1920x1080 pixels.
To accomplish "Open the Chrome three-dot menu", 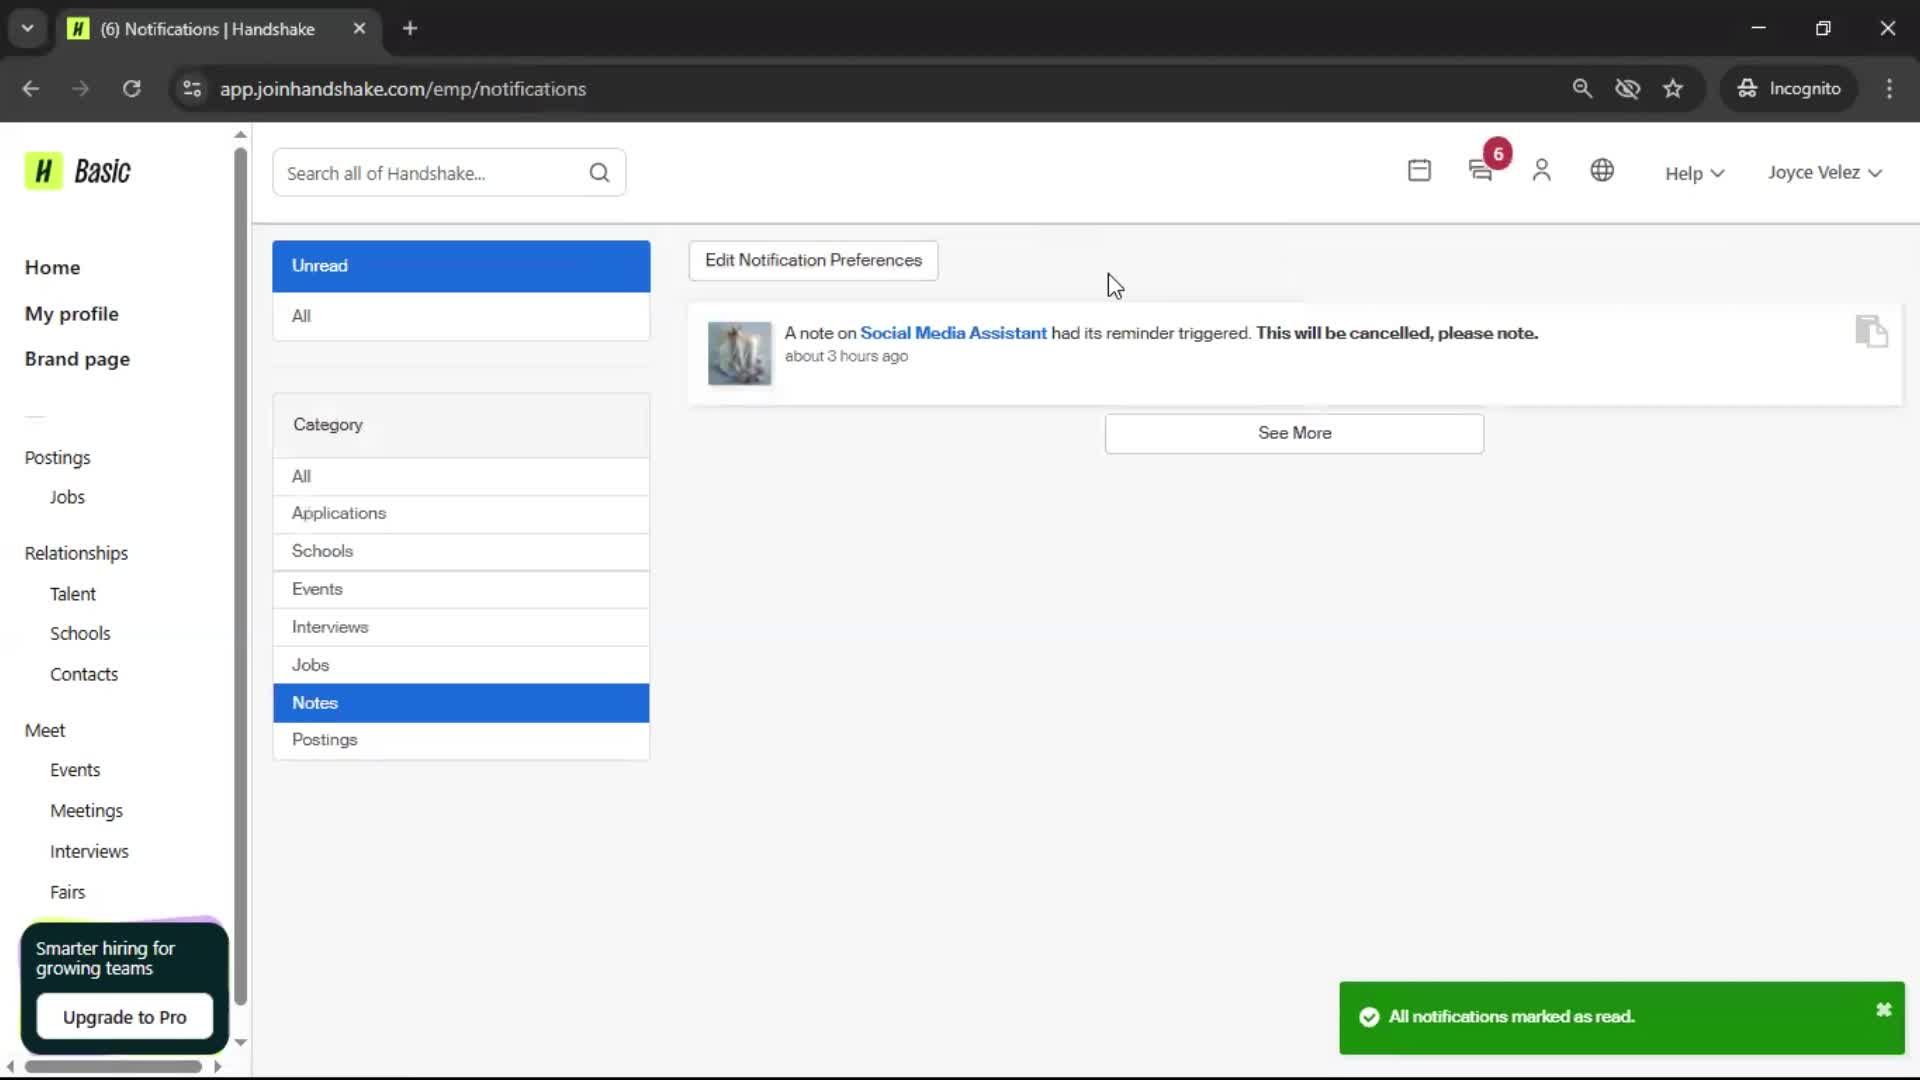I will pos(1889,89).
